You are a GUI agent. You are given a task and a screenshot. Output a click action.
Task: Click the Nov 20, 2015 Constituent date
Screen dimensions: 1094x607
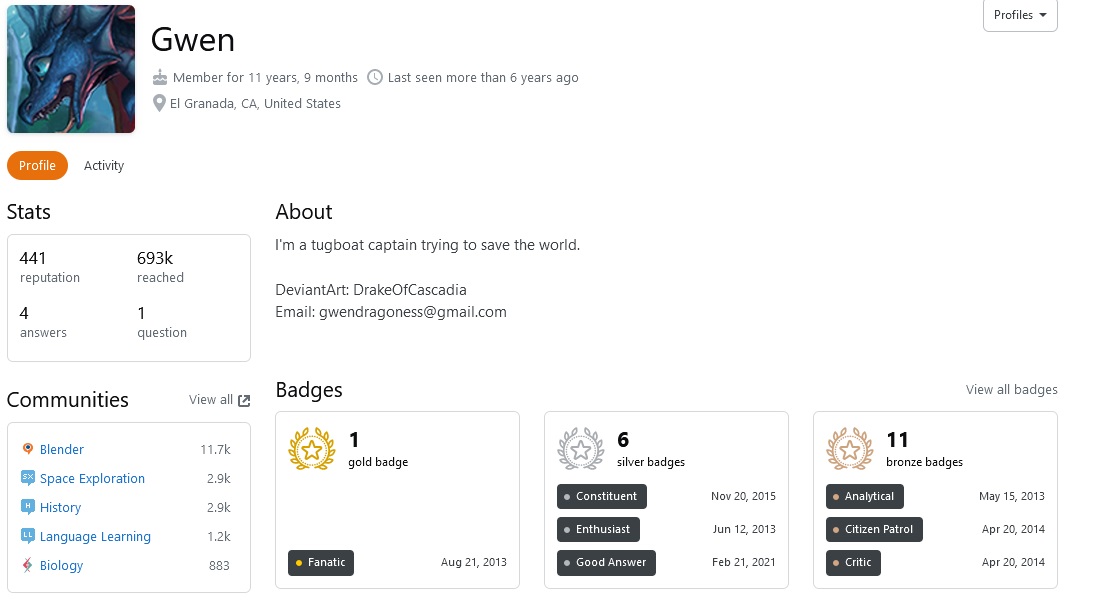point(743,496)
